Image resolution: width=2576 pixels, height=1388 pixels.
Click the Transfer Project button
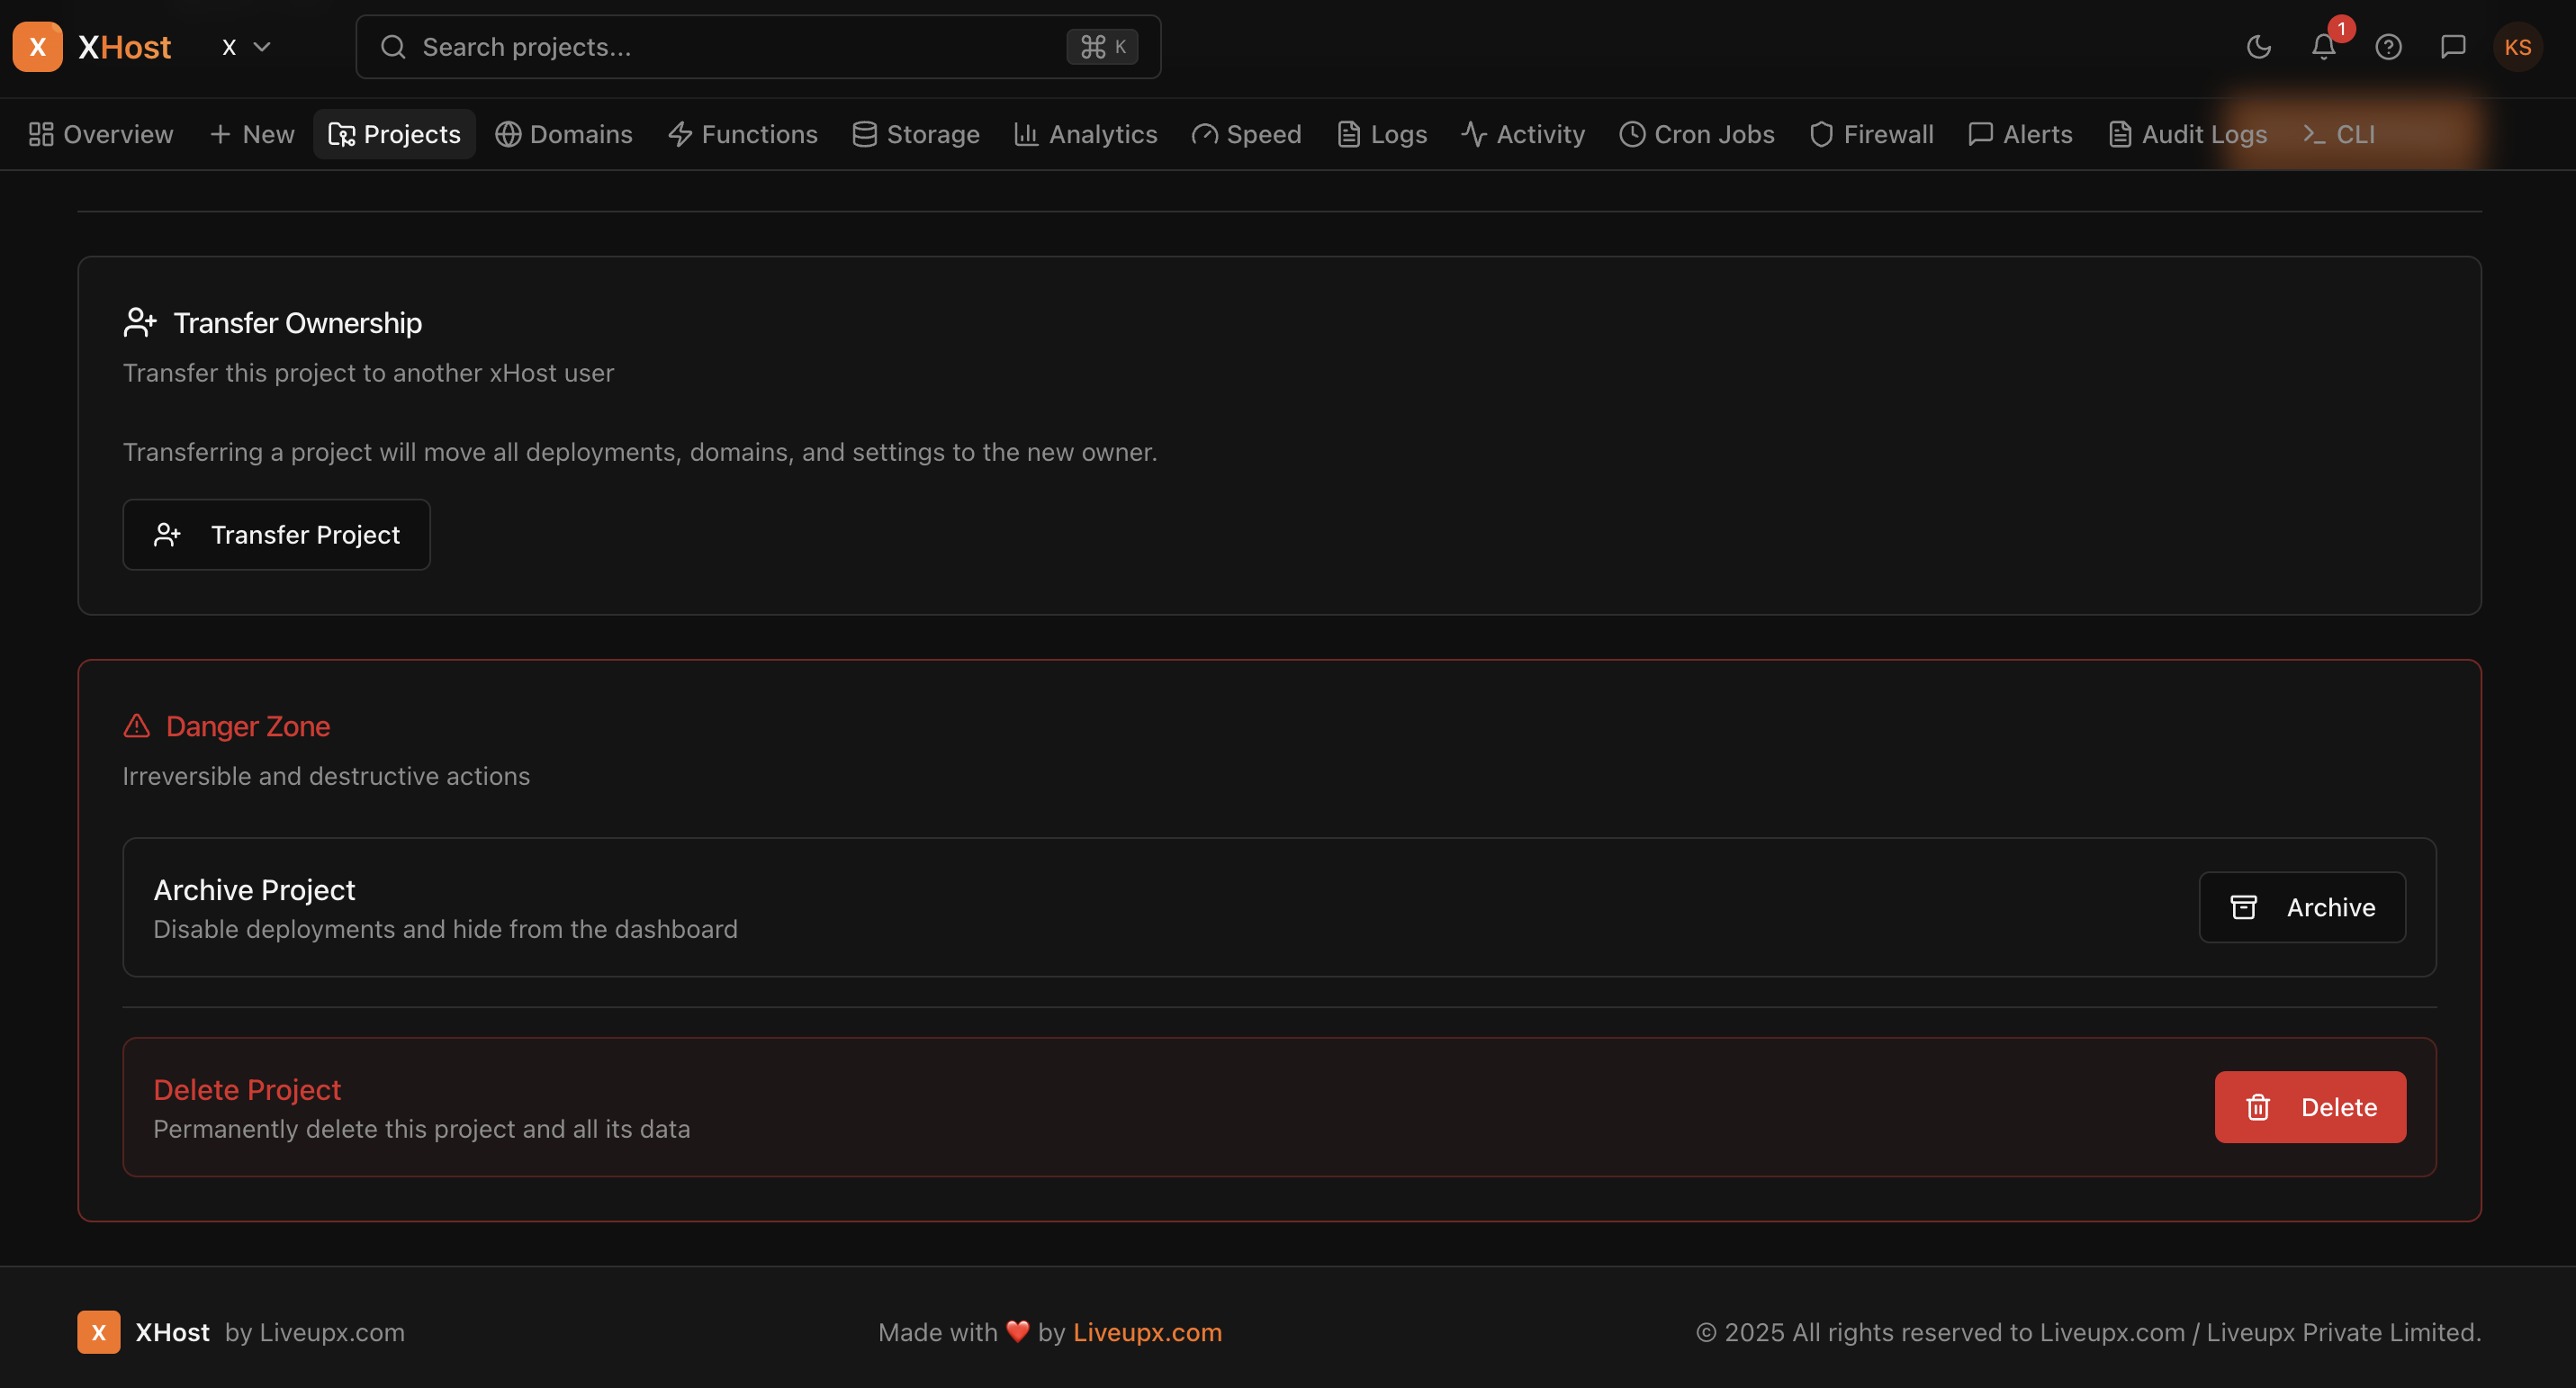276,534
